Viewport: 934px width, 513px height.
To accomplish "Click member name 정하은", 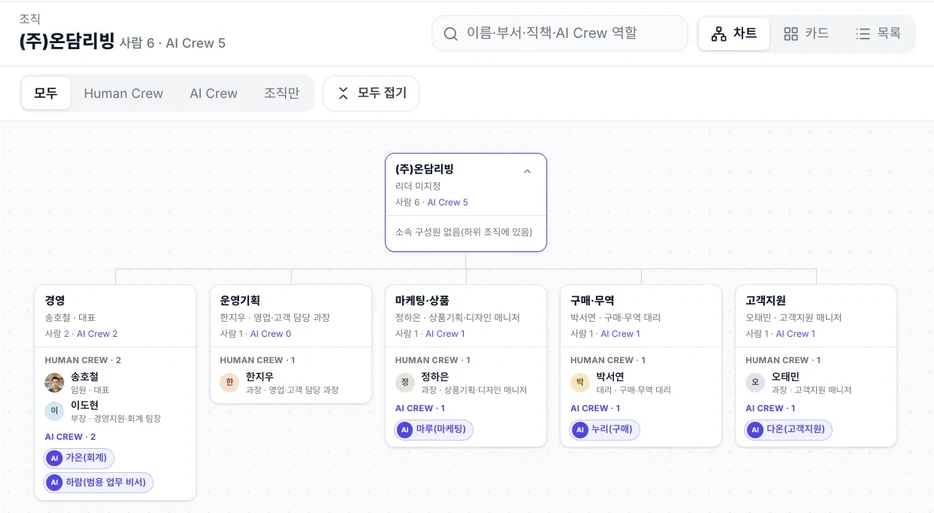I will 435,377.
